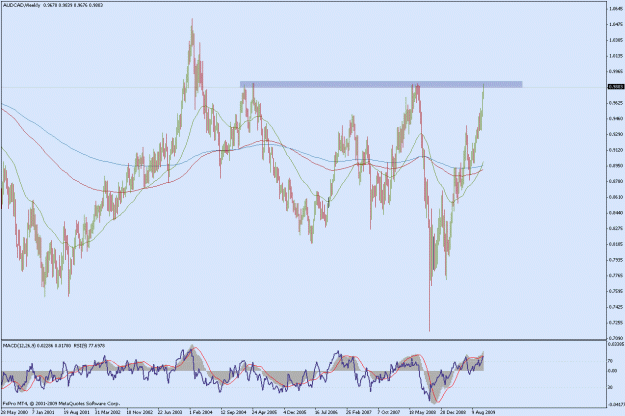Click the 7 Jan 2001 date label
The image size is (625, 416).
tap(43, 412)
